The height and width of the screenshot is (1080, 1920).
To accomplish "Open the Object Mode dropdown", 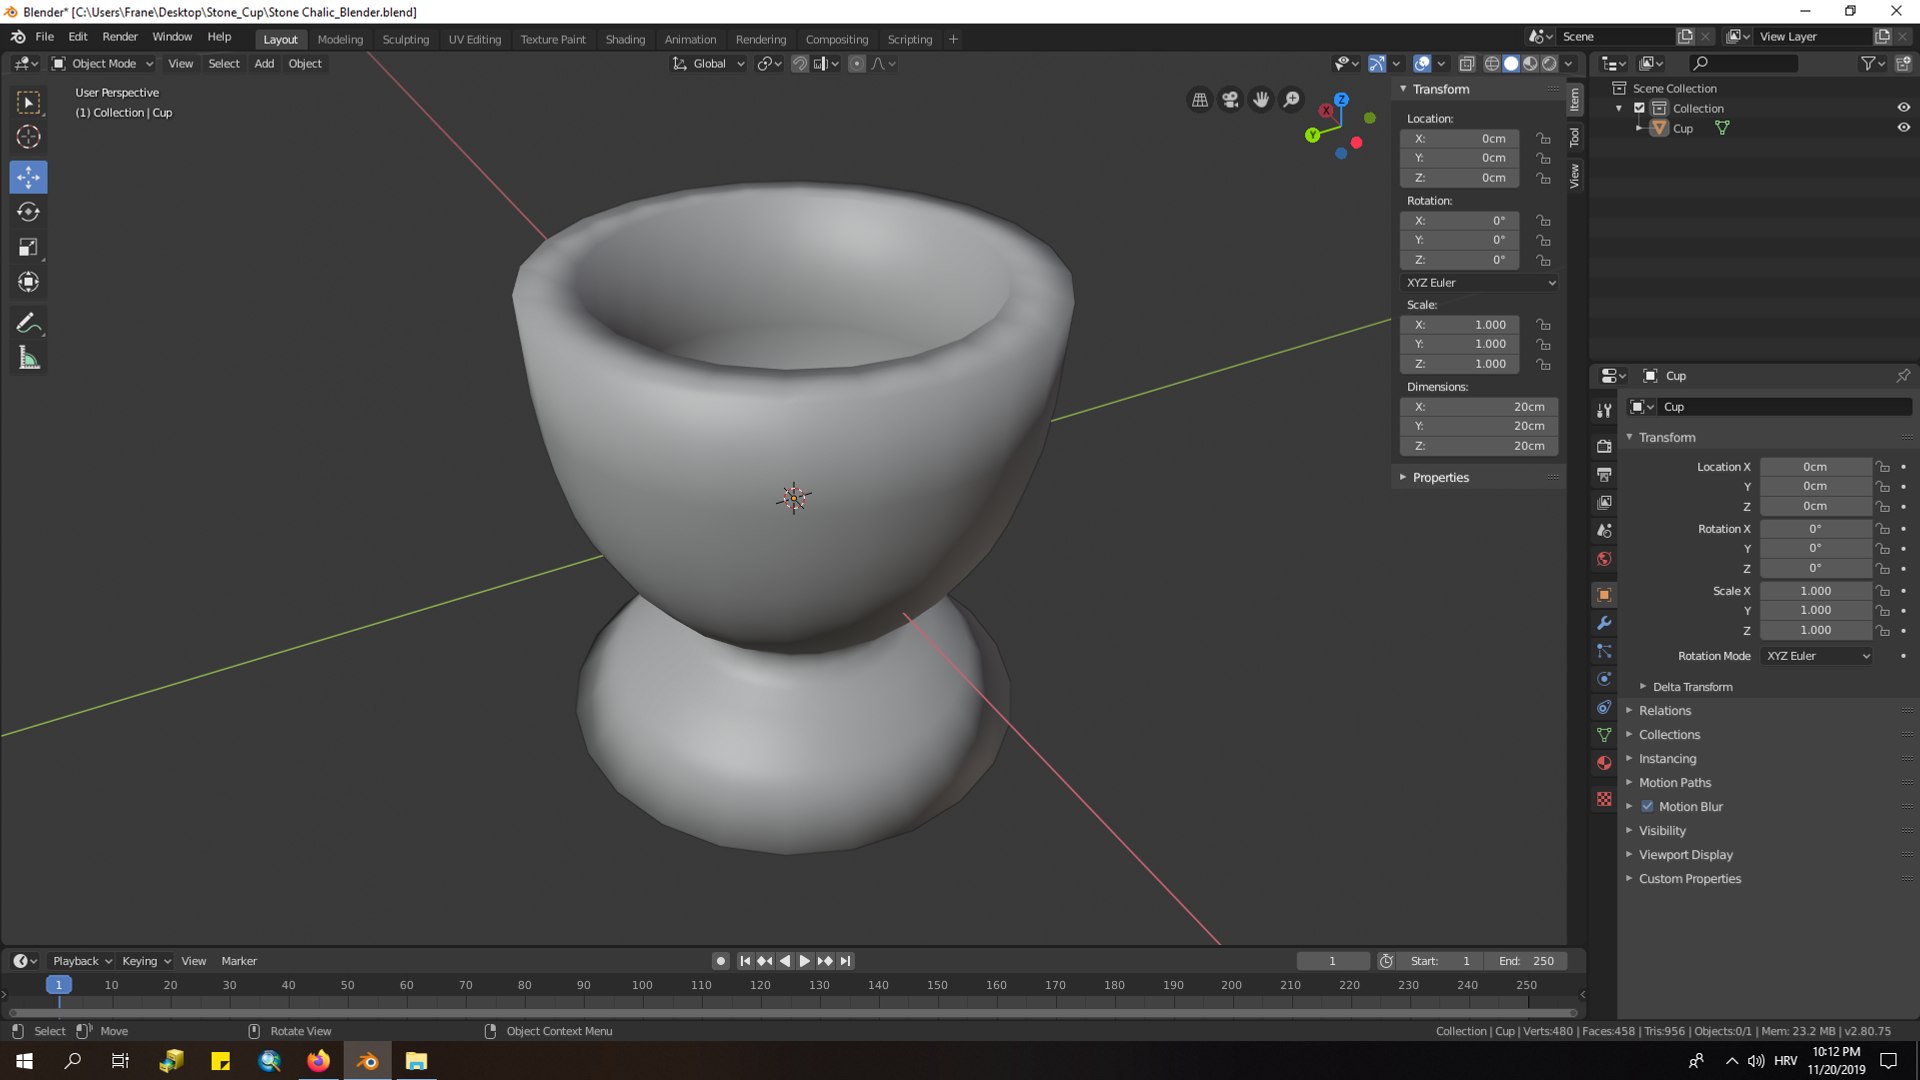I will 102,63.
